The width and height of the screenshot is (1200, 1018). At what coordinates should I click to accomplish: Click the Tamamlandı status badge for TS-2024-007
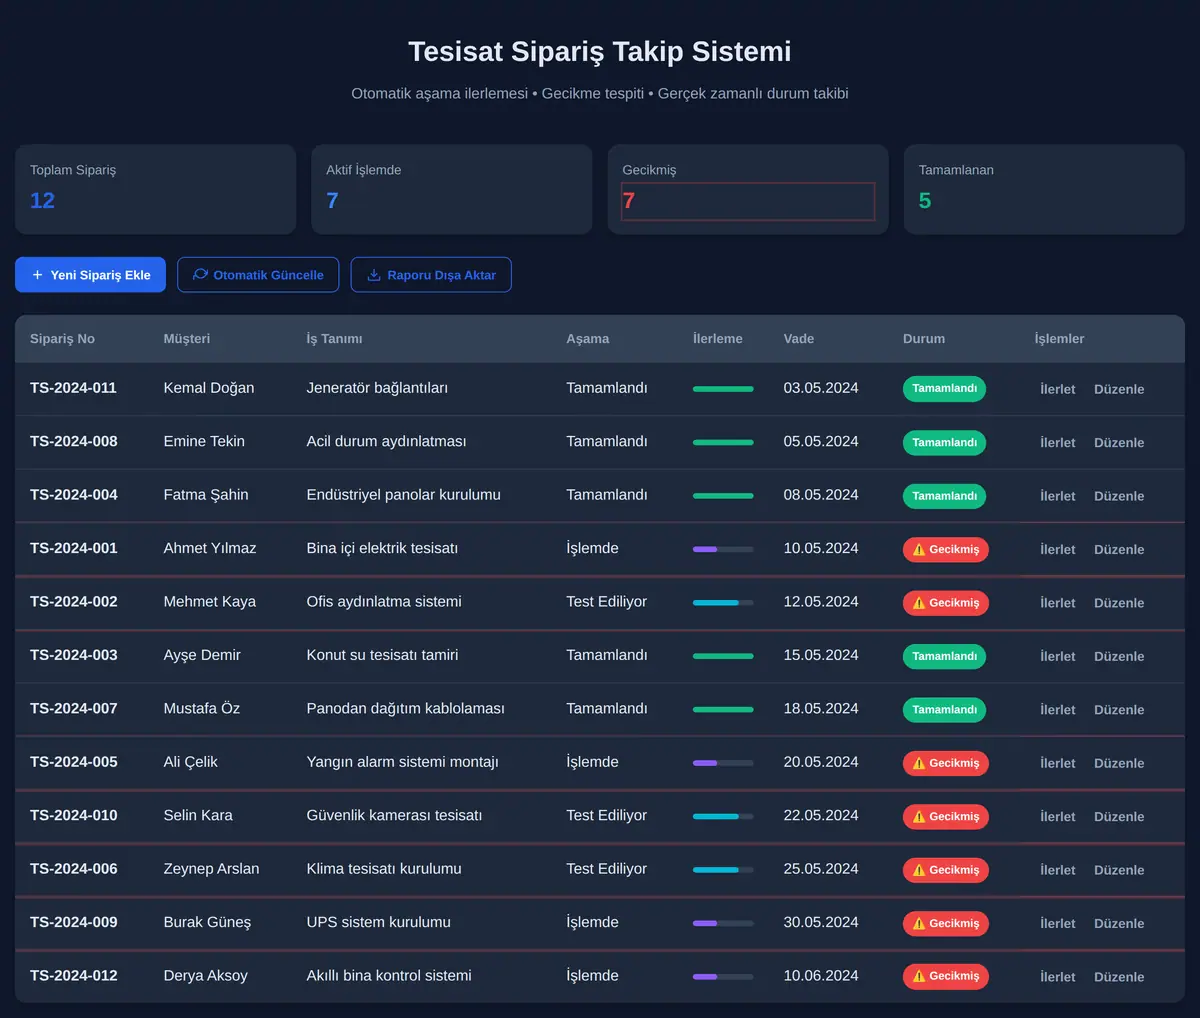(944, 710)
